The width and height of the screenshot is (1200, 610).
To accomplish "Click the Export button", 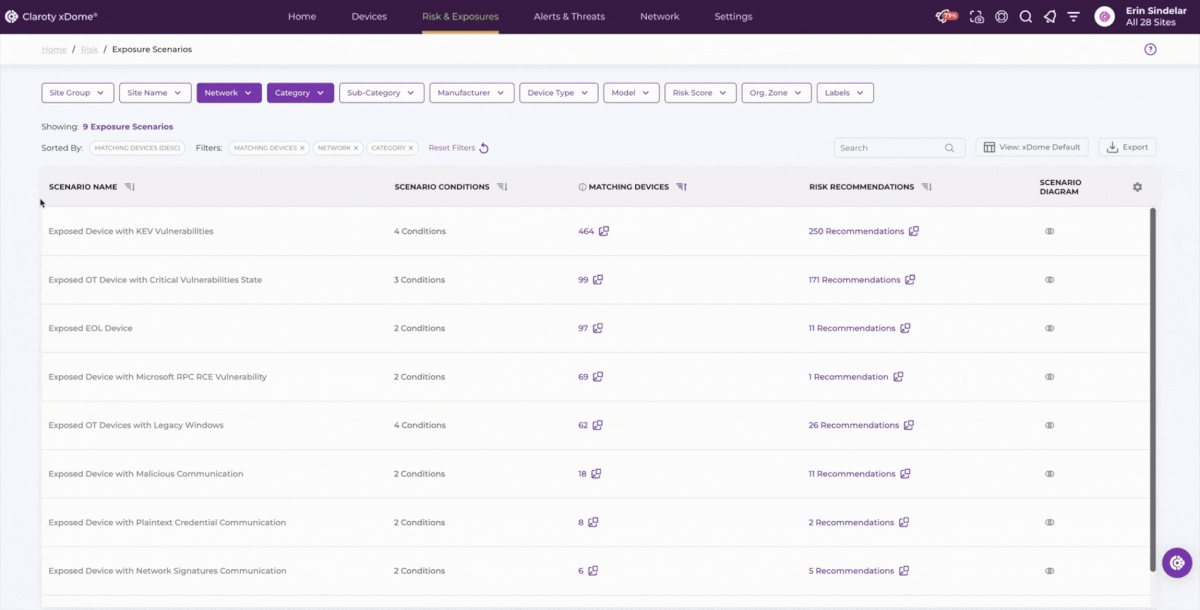I will click(x=1127, y=147).
